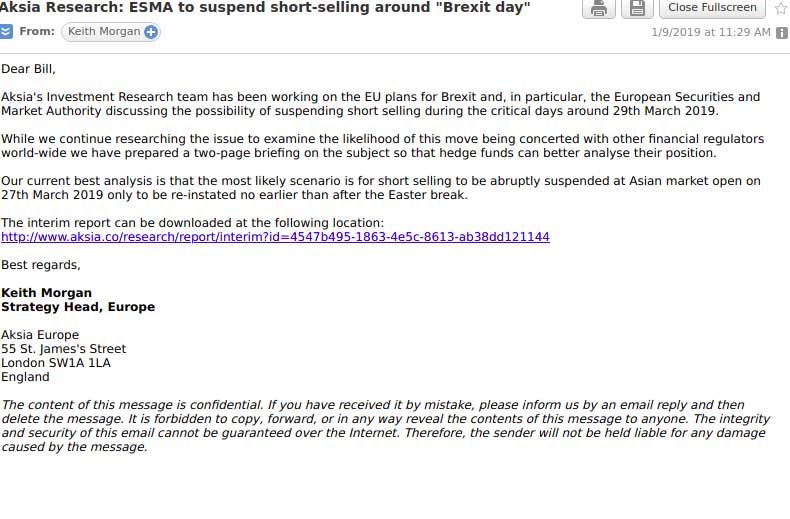The image size is (790, 519).
Task: Expand the message header details chevron
Action: (x=7, y=32)
